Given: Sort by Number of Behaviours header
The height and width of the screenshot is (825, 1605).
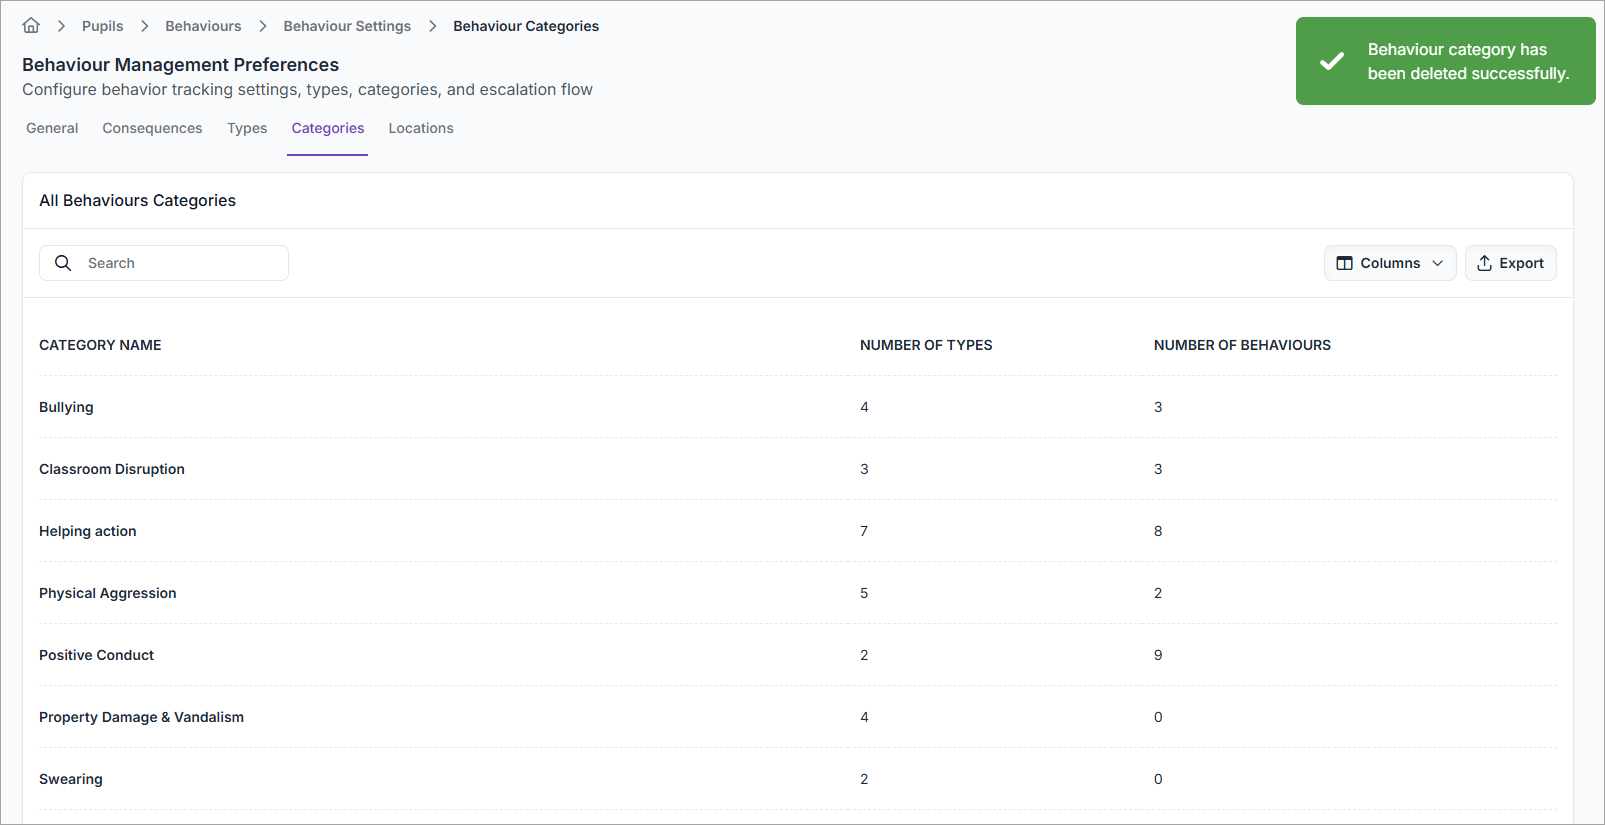Looking at the screenshot, I should pos(1242,345).
